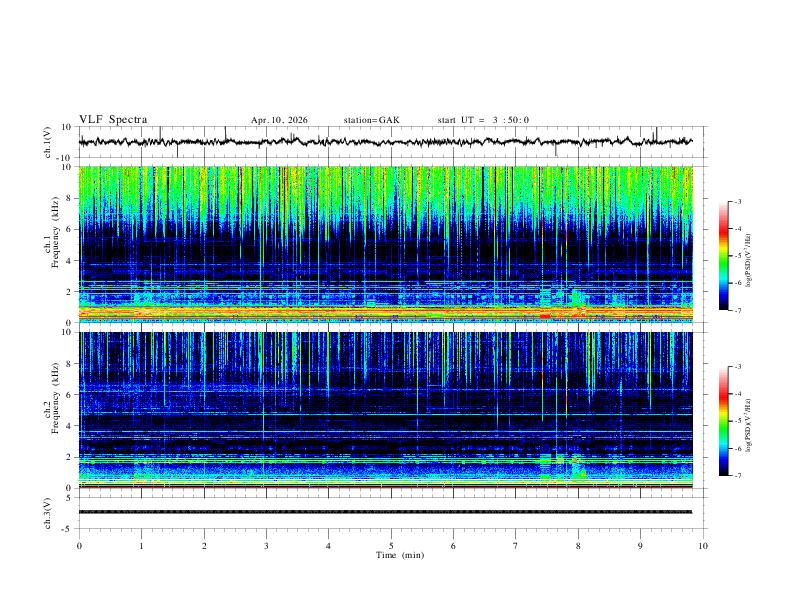This screenshot has height=612, width=792.
Task: Click the time axis tick label "5"
Action: pos(391,546)
